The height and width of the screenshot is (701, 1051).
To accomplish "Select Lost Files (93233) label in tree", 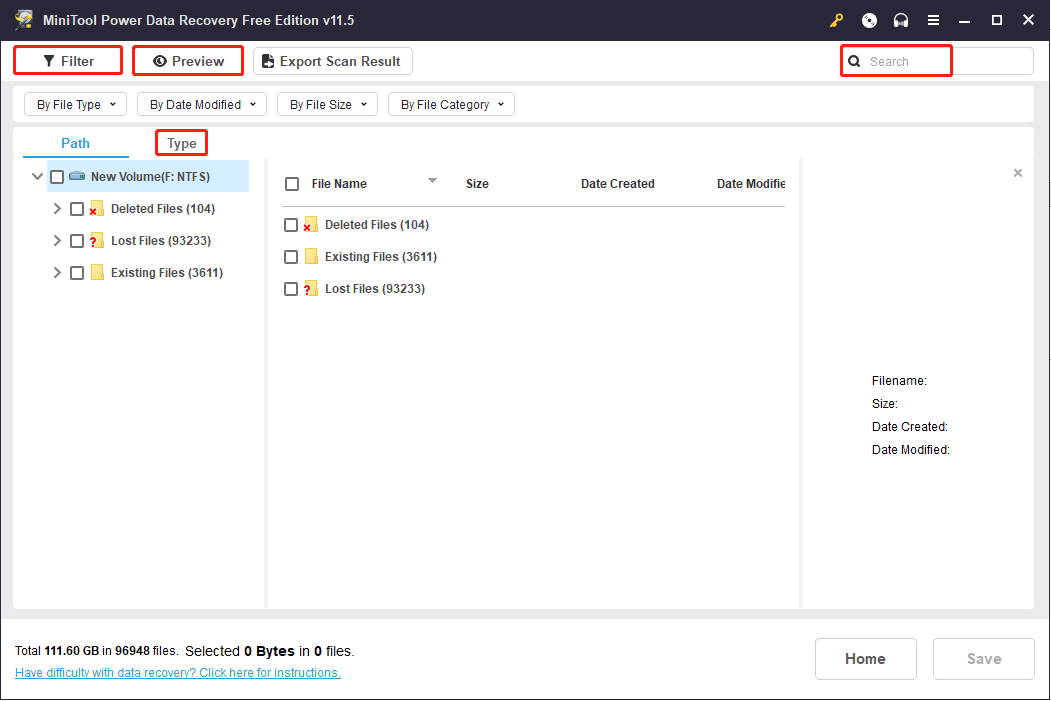I will point(161,241).
